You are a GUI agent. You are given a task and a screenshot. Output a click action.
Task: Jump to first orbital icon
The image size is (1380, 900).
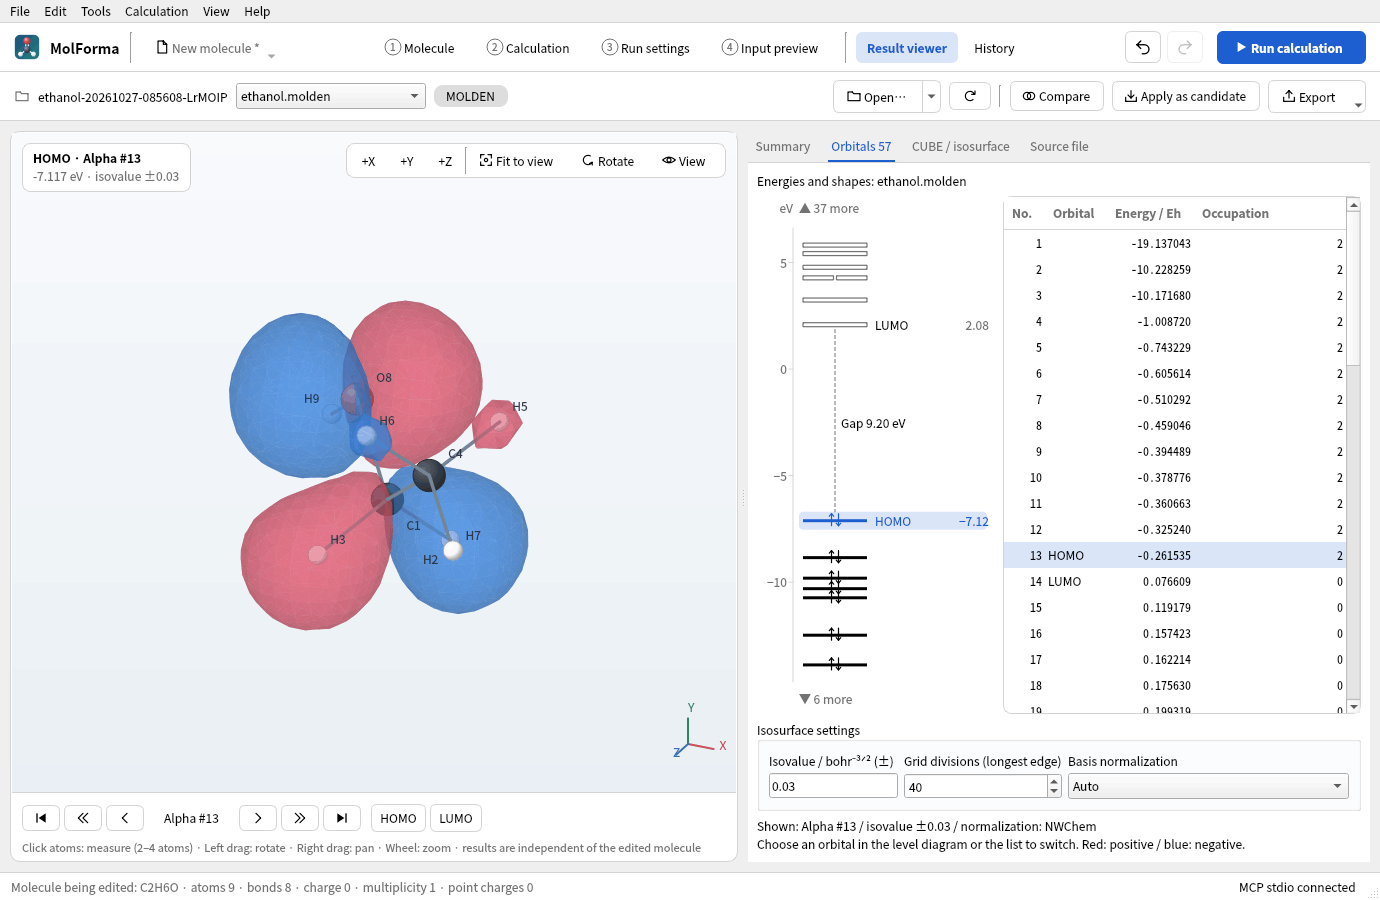click(x=41, y=818)
